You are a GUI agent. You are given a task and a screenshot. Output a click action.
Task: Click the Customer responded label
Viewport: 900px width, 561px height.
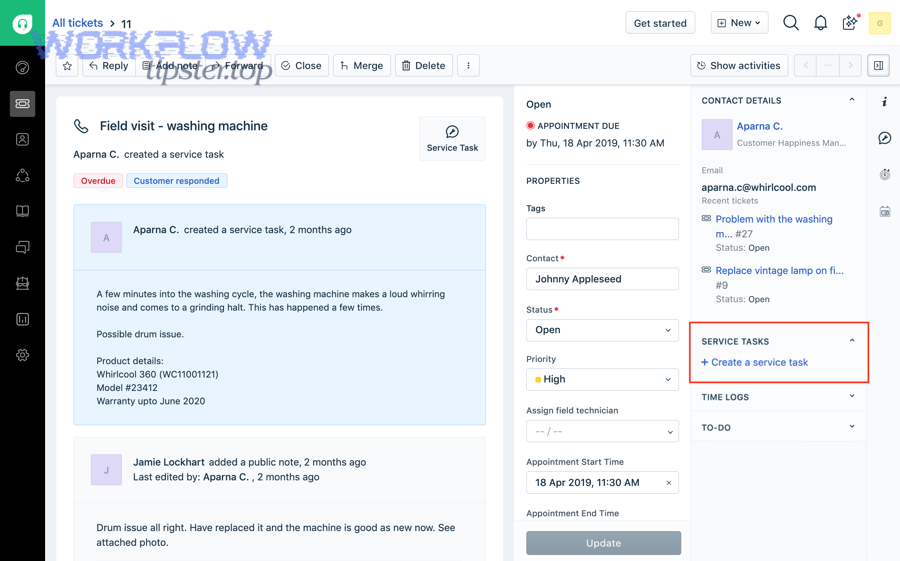click(x=176, y=181)
